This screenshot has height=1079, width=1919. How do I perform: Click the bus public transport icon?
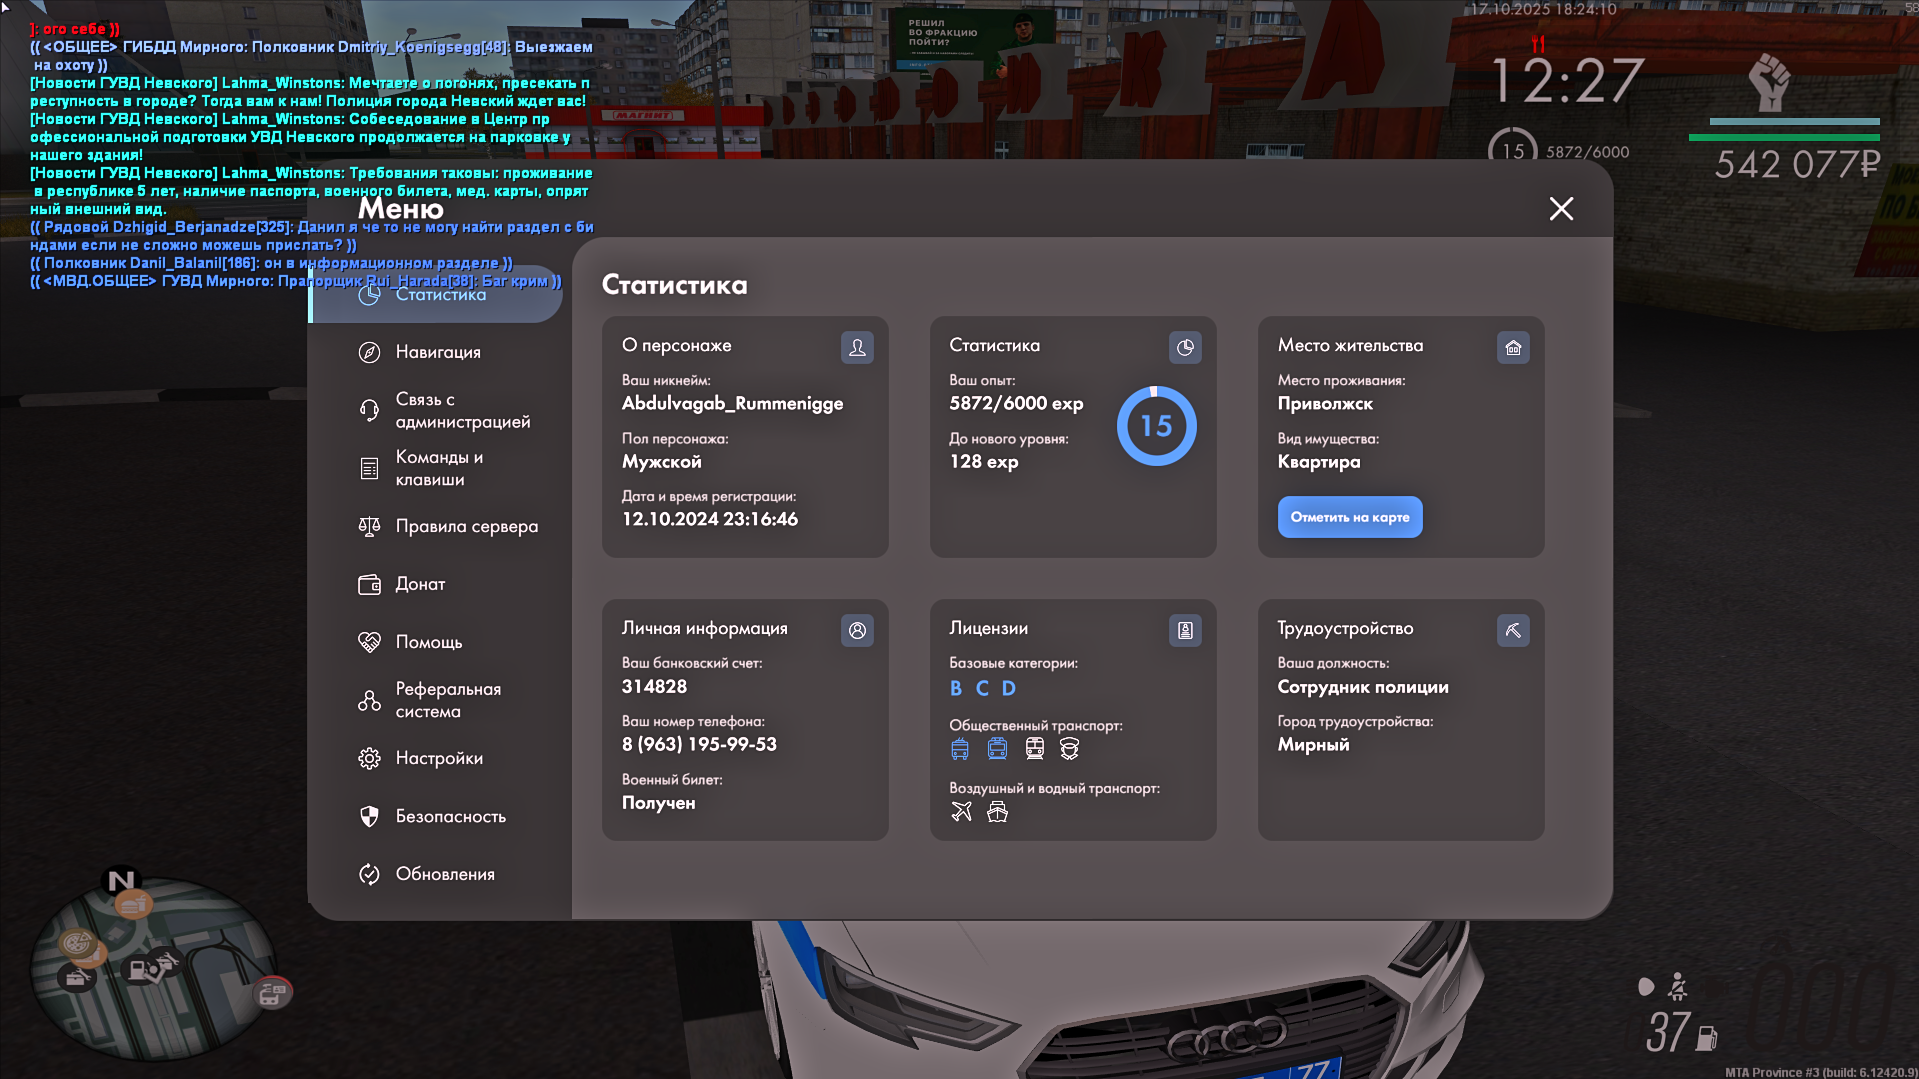pos(960,748)
